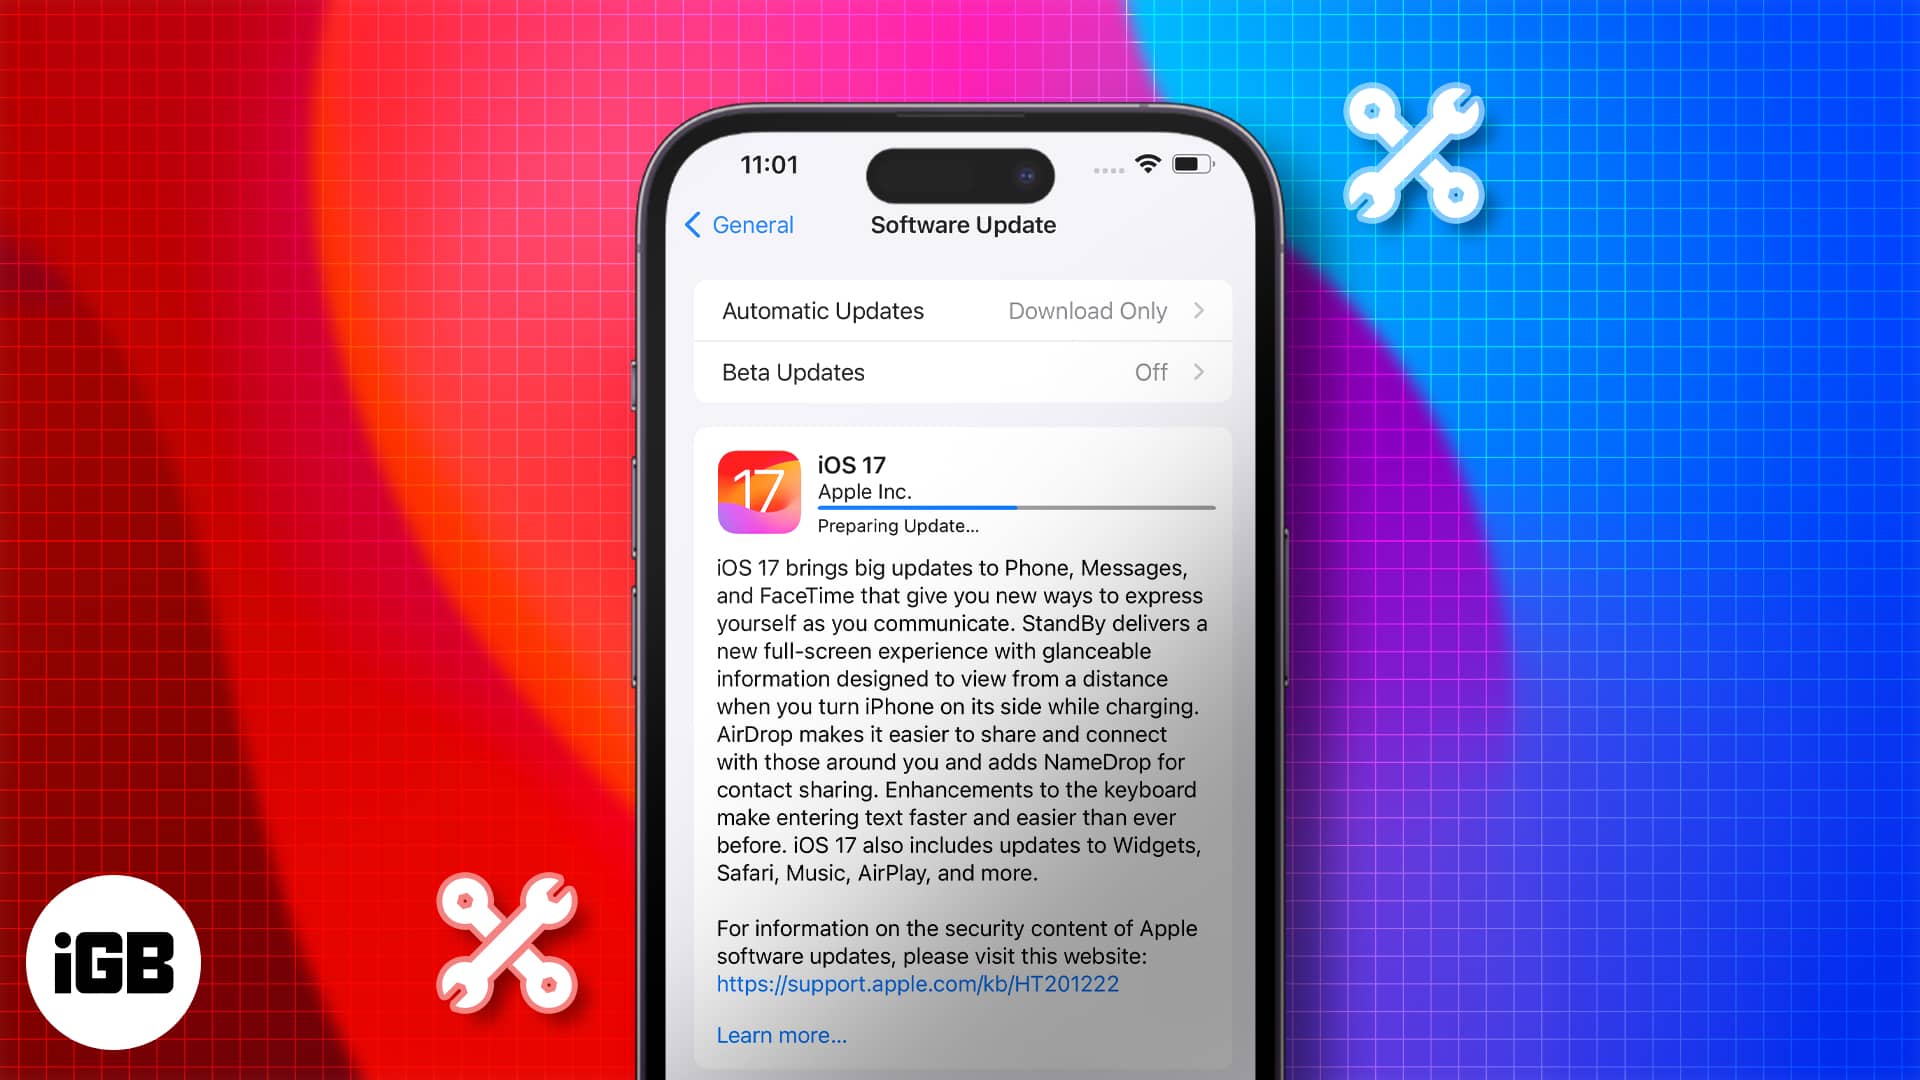Navigate back to General settings

[740, 224]
